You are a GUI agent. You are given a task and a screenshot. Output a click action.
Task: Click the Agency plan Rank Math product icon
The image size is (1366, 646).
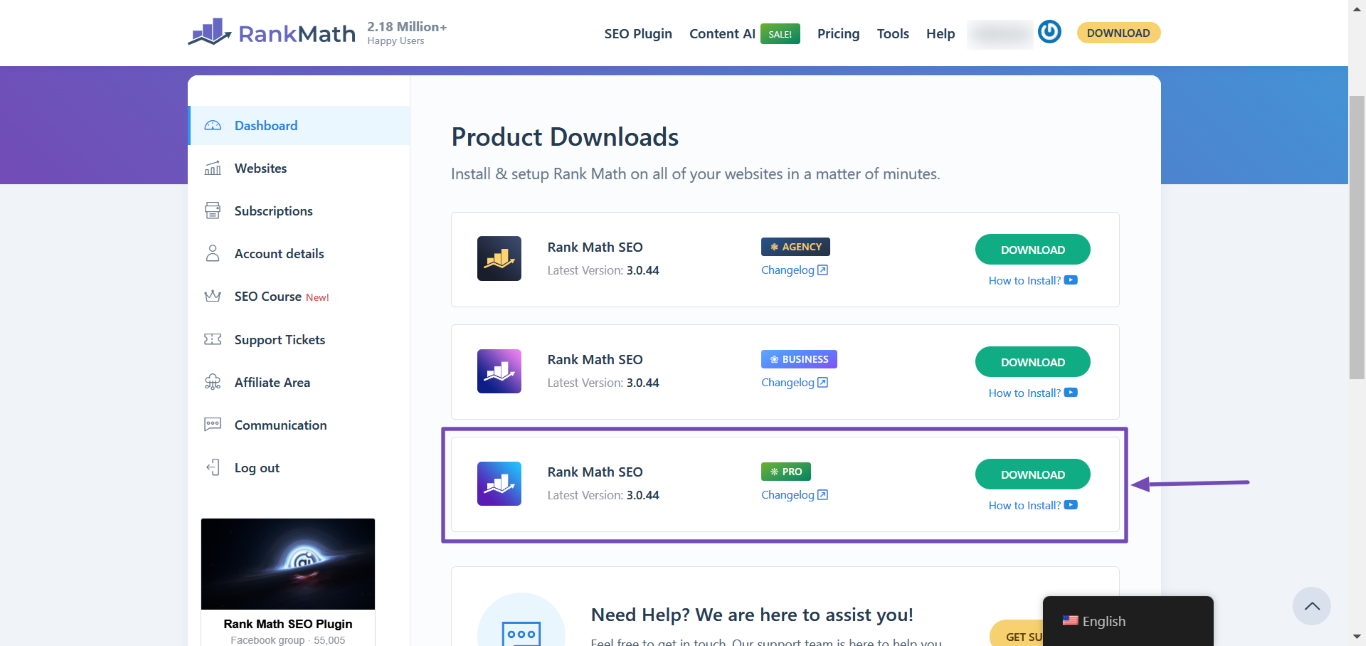click(x=499, y=259)
